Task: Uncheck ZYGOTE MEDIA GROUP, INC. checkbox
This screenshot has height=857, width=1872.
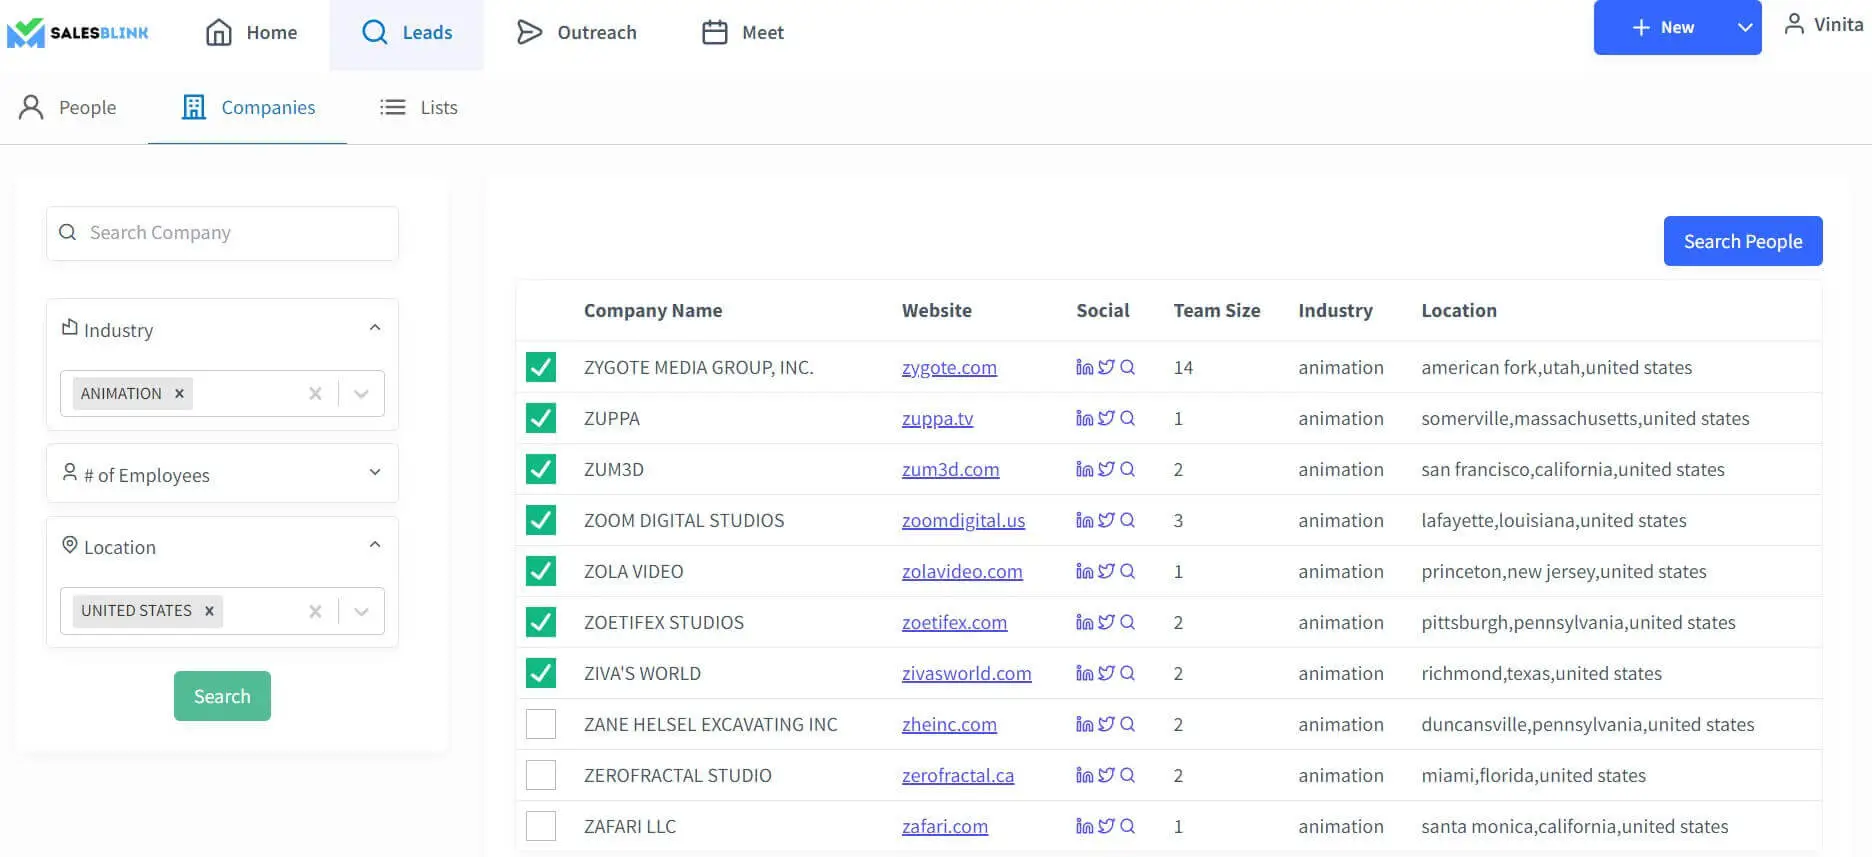Action: [x=541, y=367]
